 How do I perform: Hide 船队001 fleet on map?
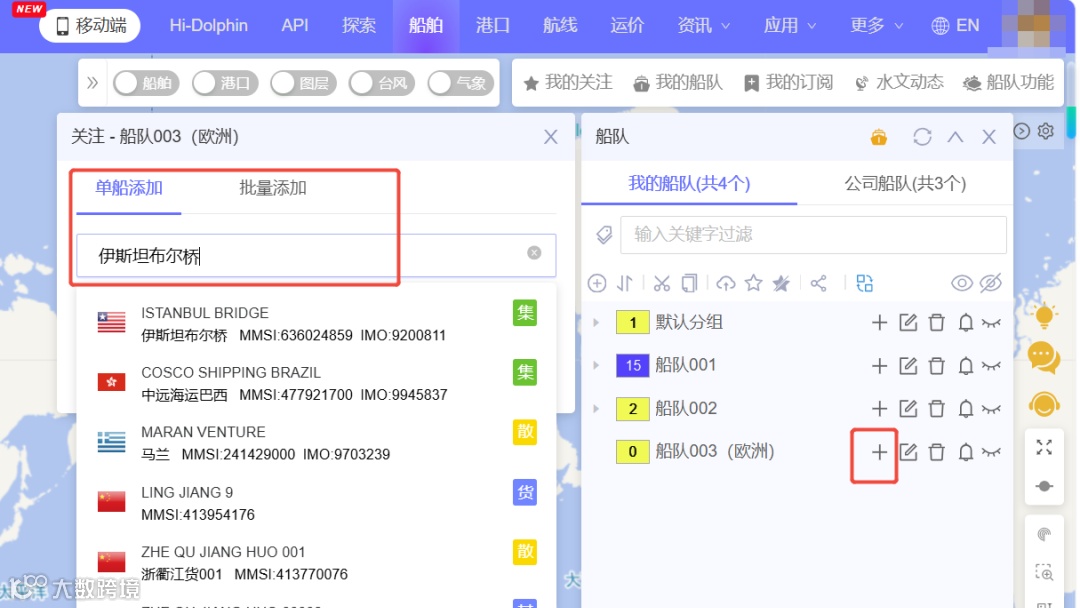click(x=991, y=366)
